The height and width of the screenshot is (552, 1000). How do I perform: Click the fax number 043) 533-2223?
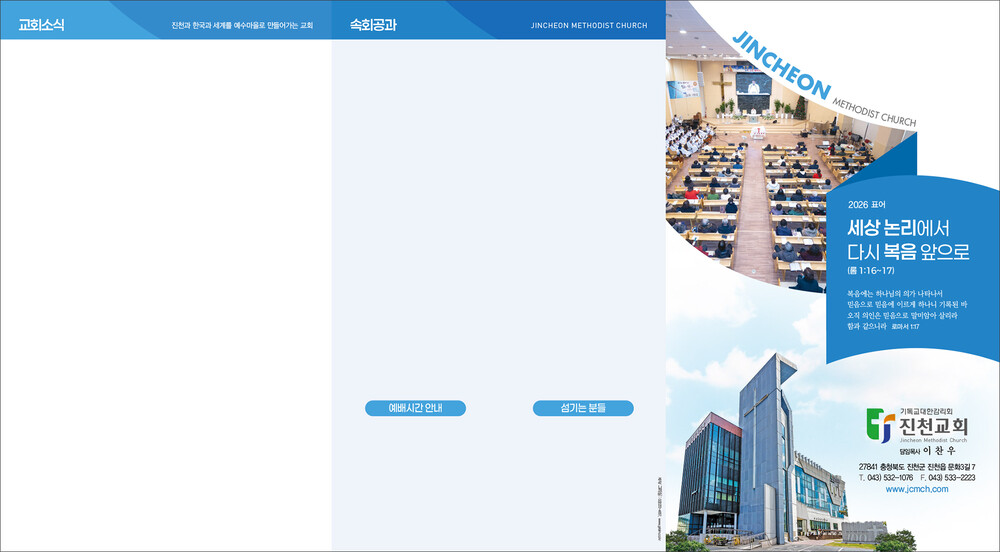coord(947,477)
